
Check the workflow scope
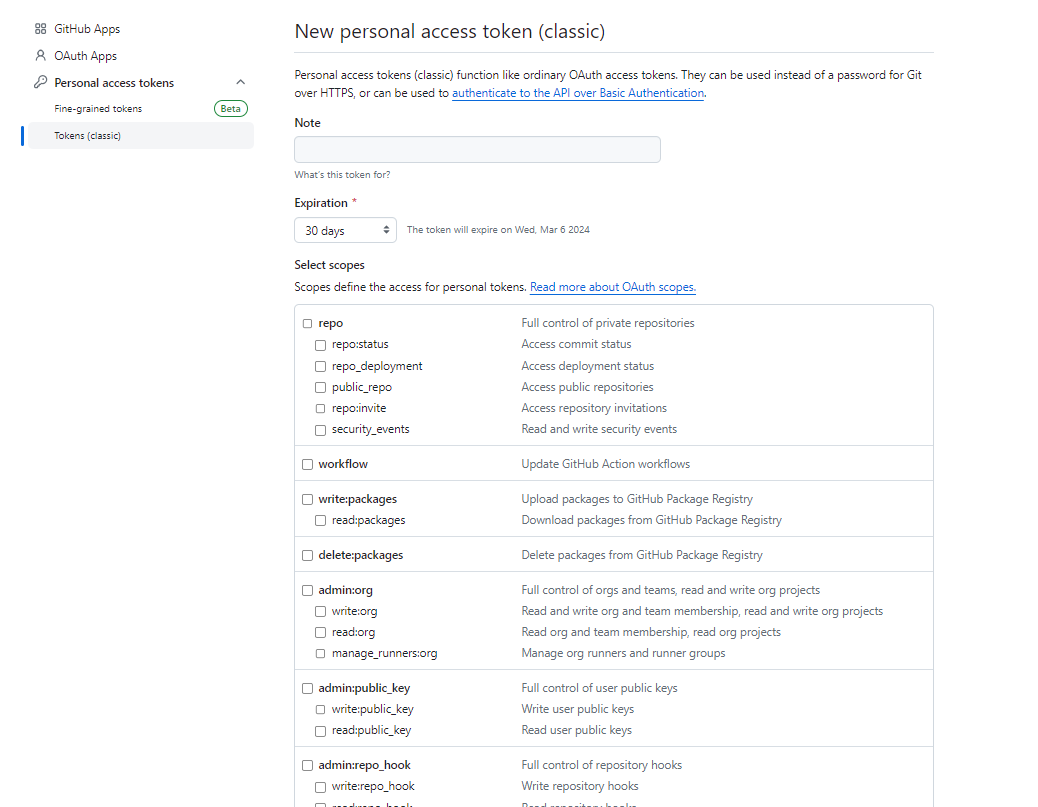click(x=308, y=464)
